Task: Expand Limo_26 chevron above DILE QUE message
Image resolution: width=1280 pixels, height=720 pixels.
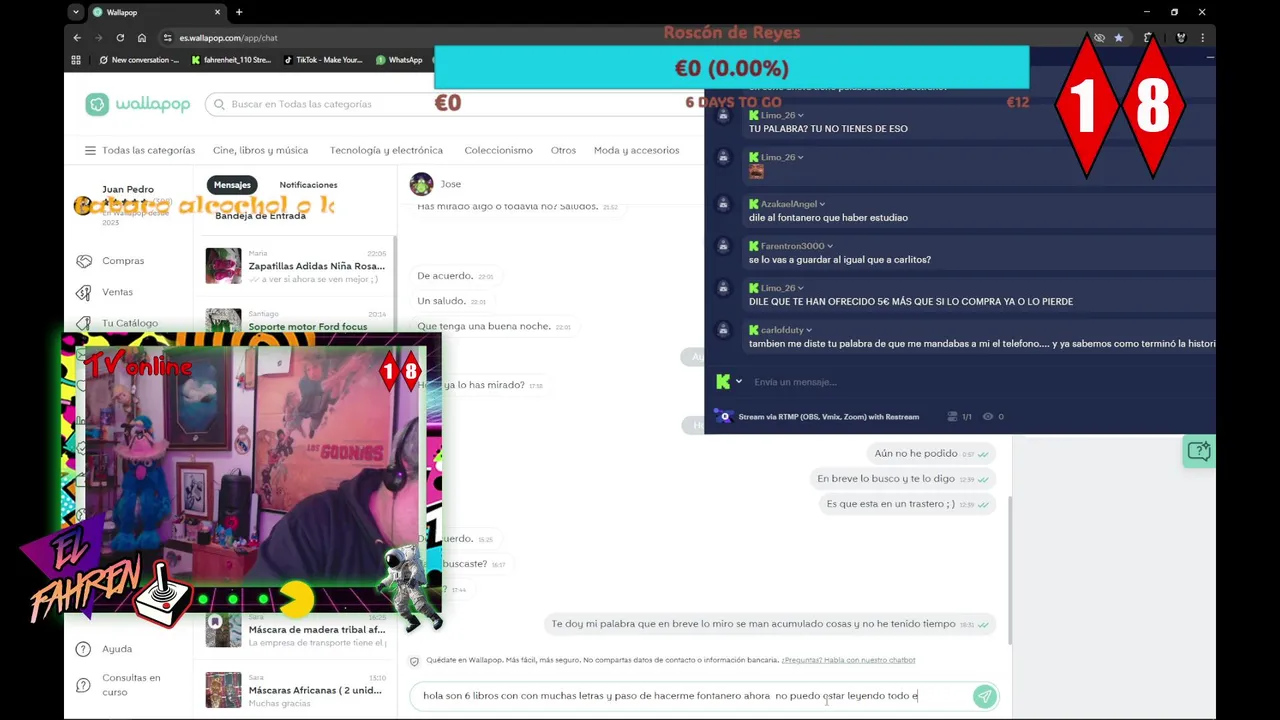Action: click(x=801, y=288)
